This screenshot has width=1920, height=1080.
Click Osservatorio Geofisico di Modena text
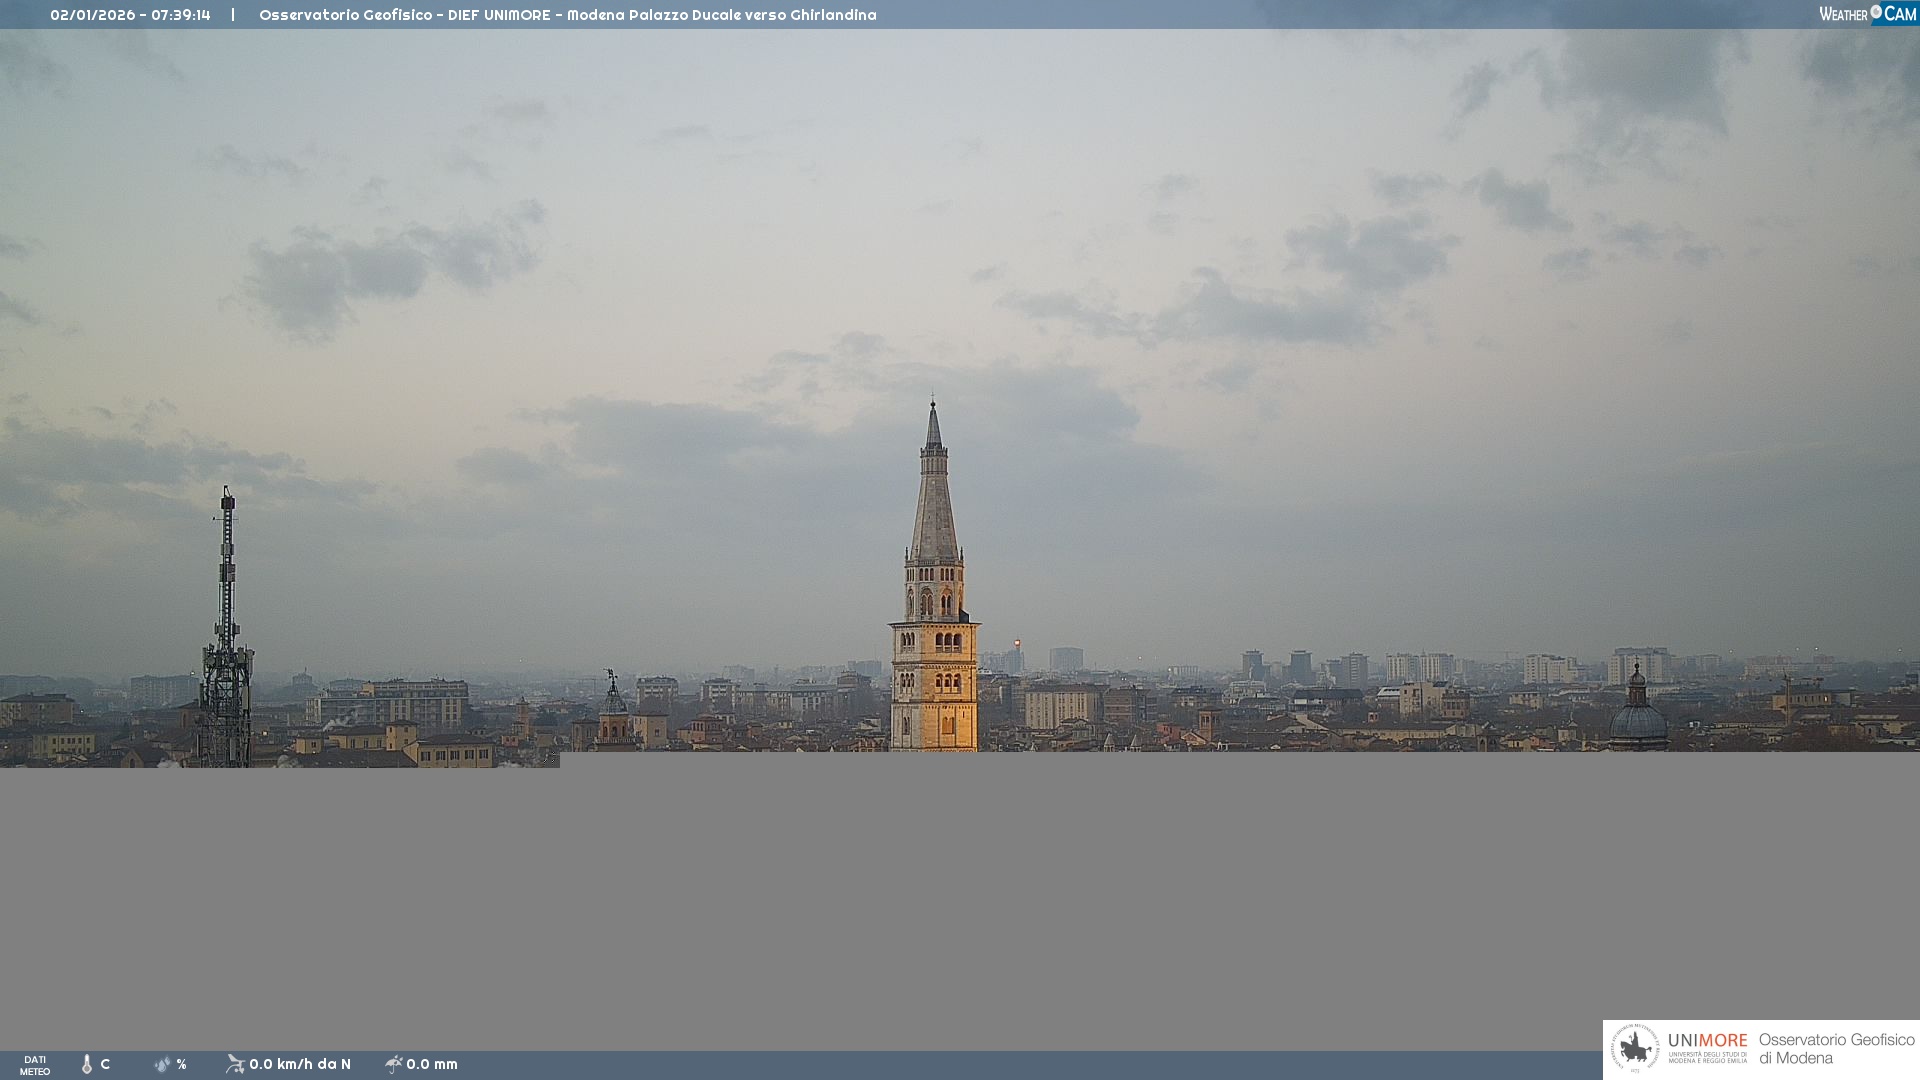tap(1836, 1049)
